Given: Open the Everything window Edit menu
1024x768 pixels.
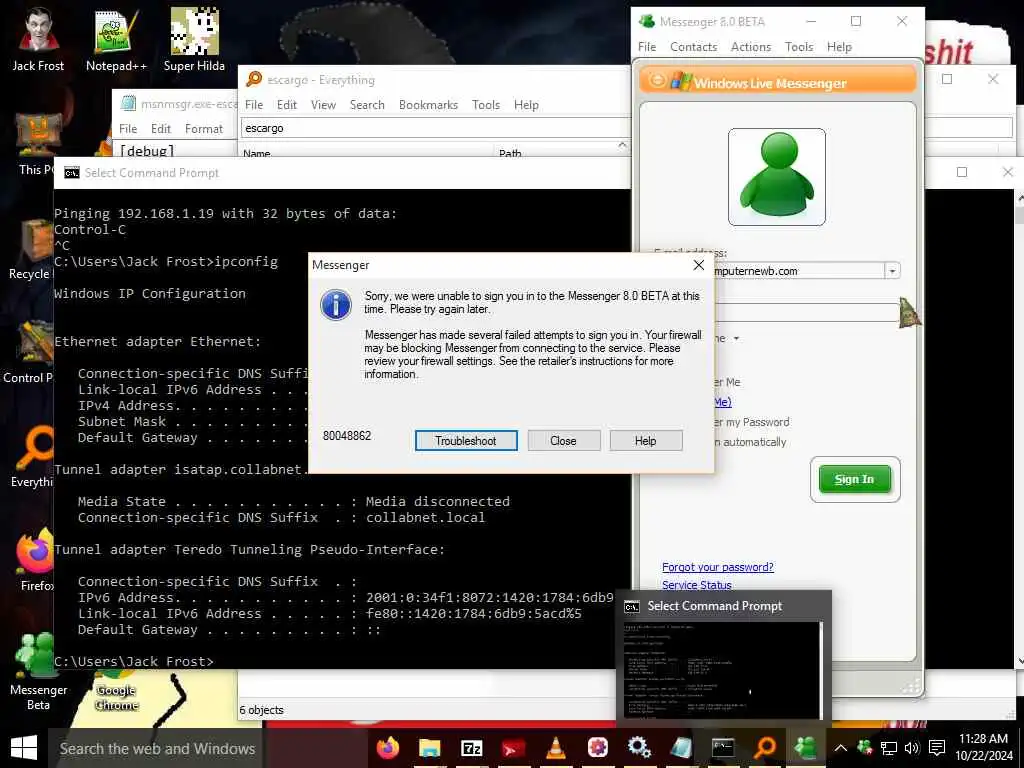Looking at the screenshot, I should pyautogui.click(x=286, y=104).
